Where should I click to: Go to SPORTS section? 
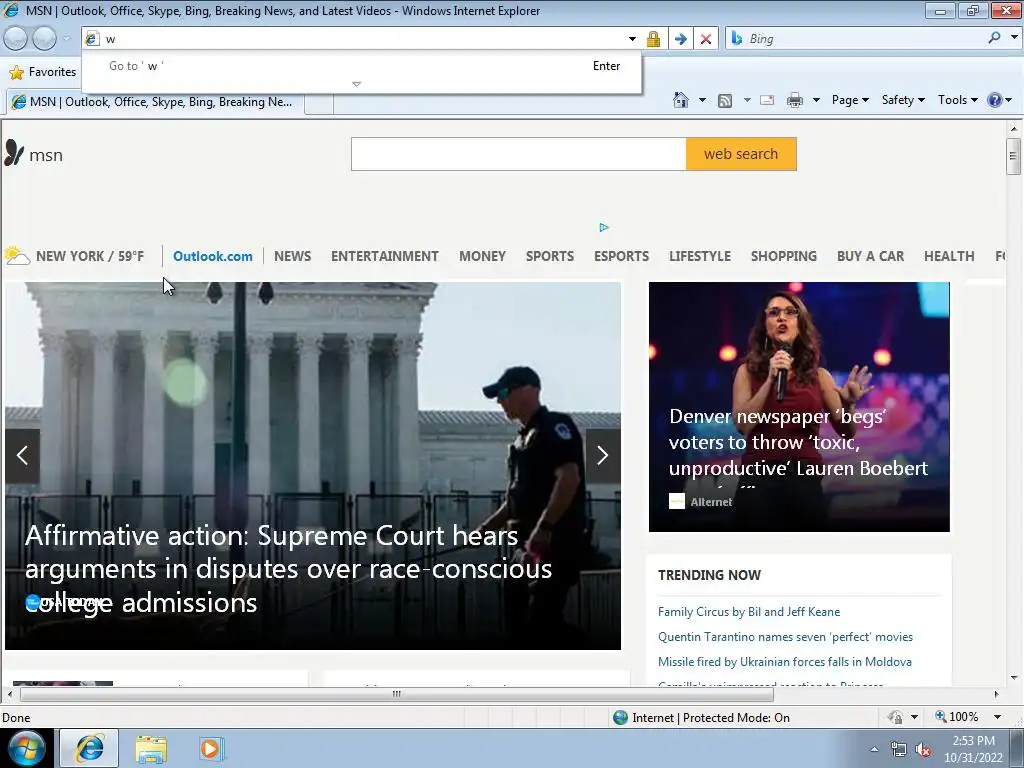click(x=550, y=256)
